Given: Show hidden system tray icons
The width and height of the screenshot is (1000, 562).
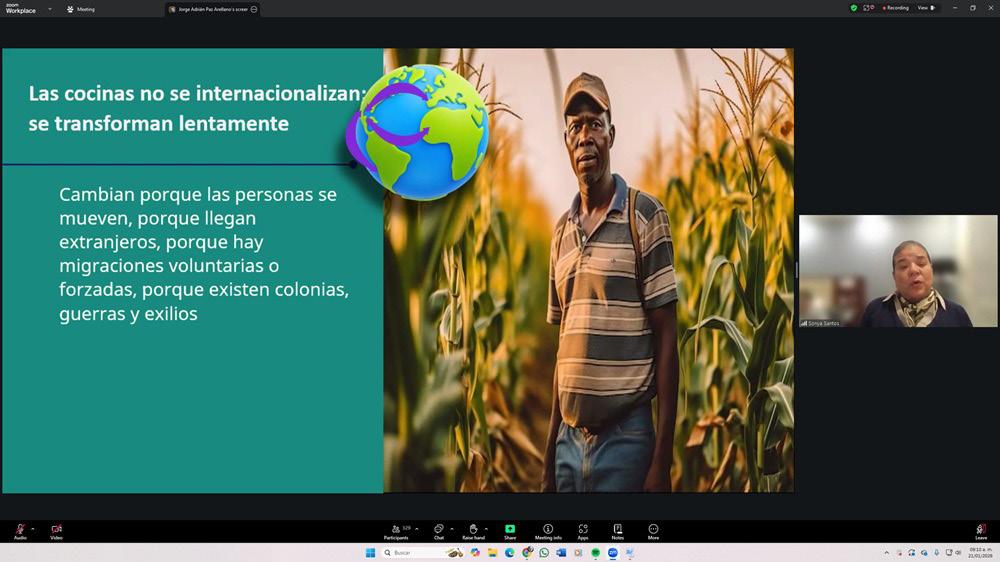Looking at the screenshot, I should [x=886, y=552].
